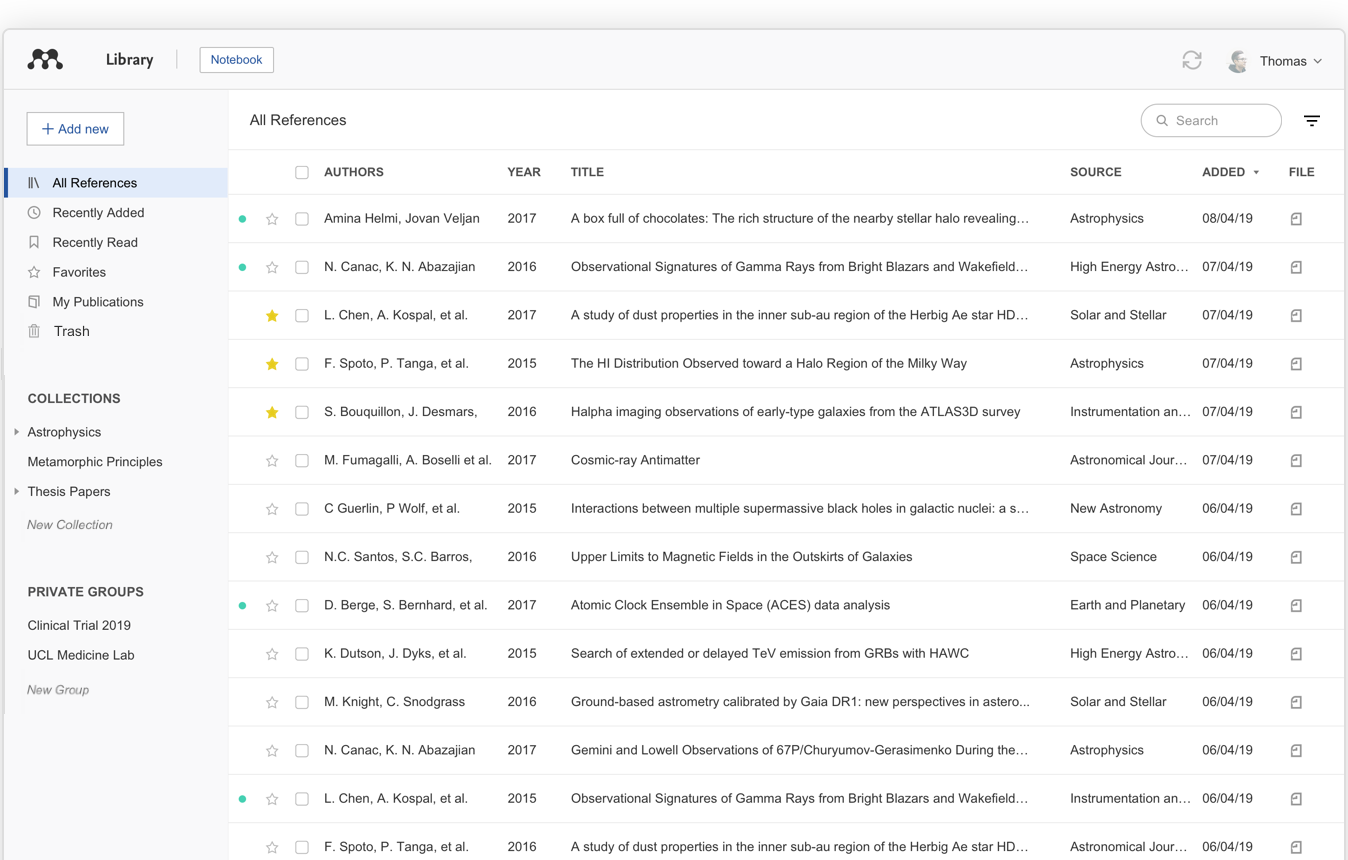Open the filter icon beside search
The image size is (1348, 860).
click(x=1312, y=120)
